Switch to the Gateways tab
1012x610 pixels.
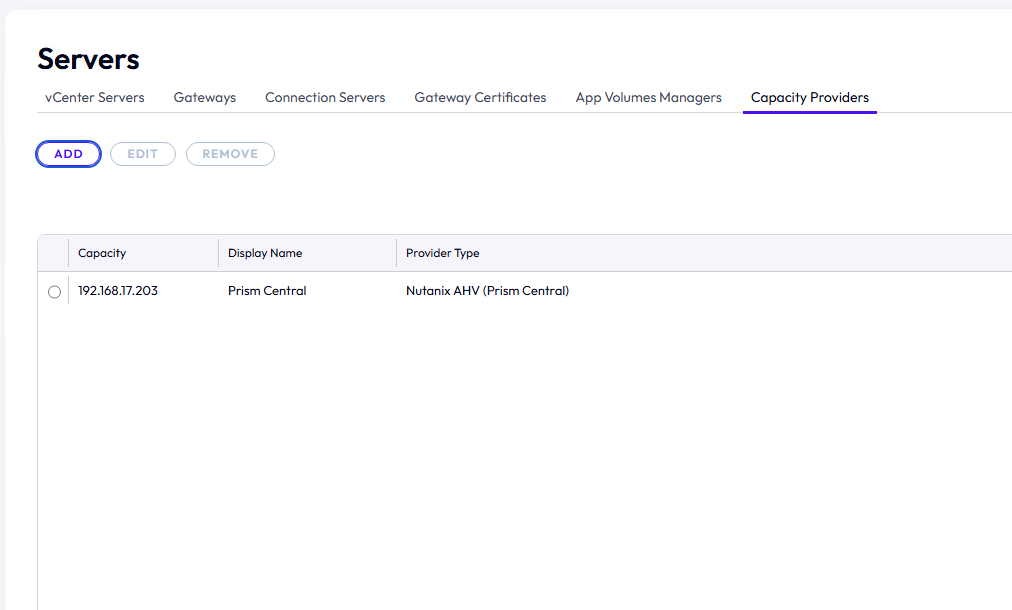pyautogui.click(x=205, y=97)
